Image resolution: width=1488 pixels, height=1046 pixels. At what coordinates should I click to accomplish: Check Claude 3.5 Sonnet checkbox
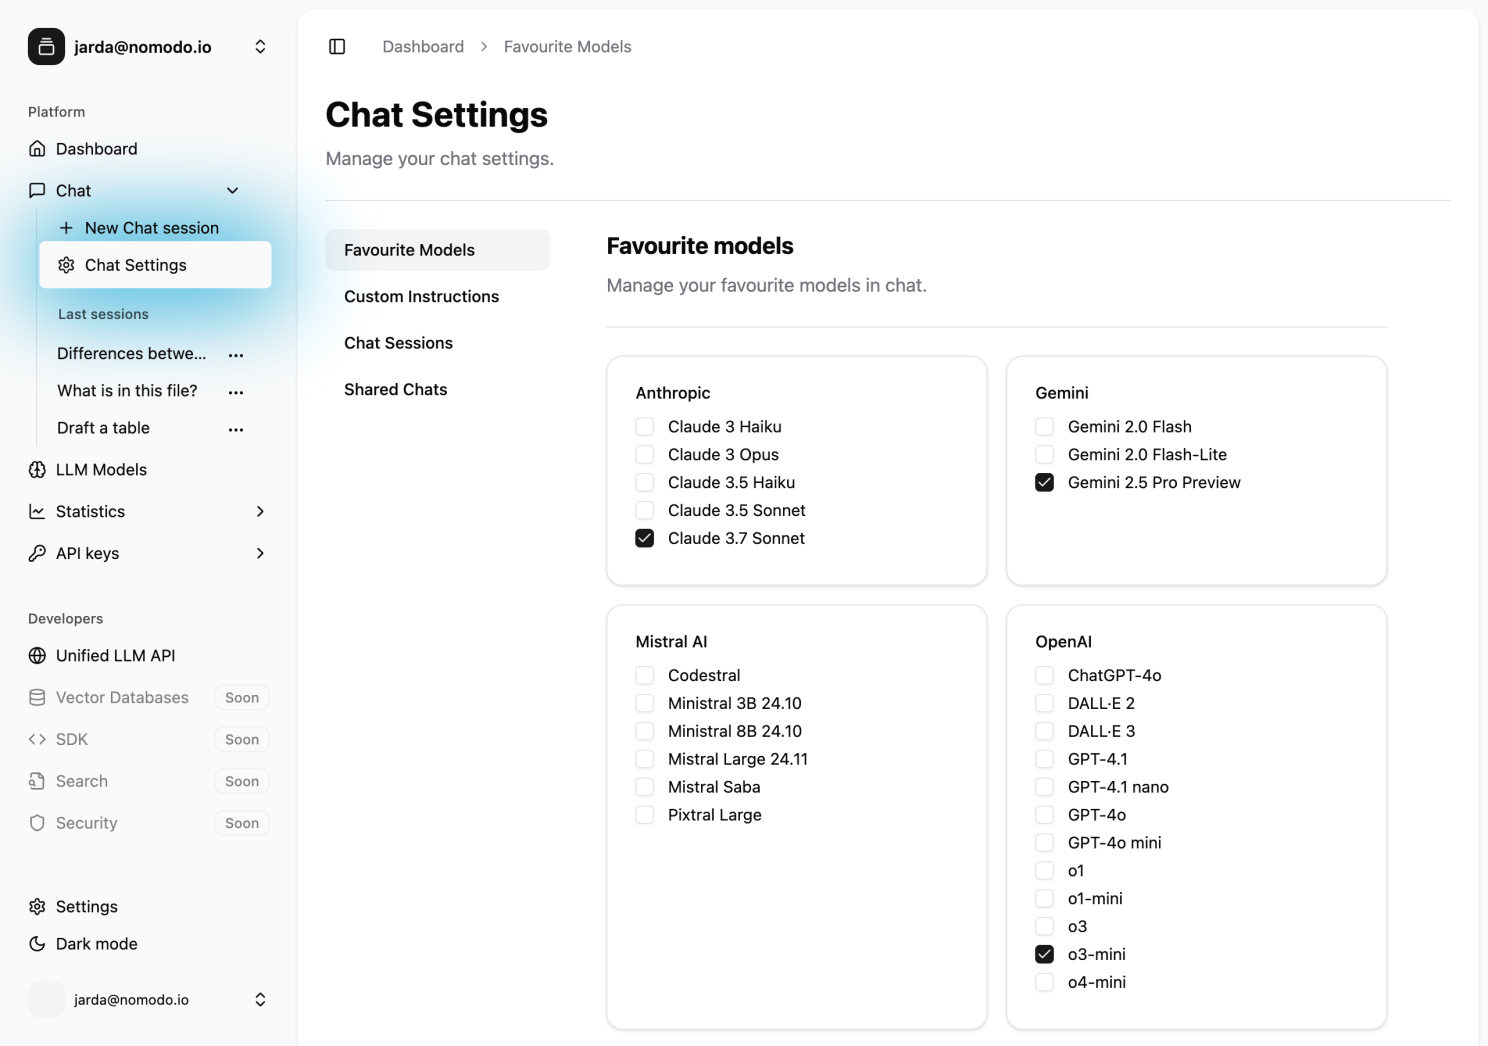[645, 510]
